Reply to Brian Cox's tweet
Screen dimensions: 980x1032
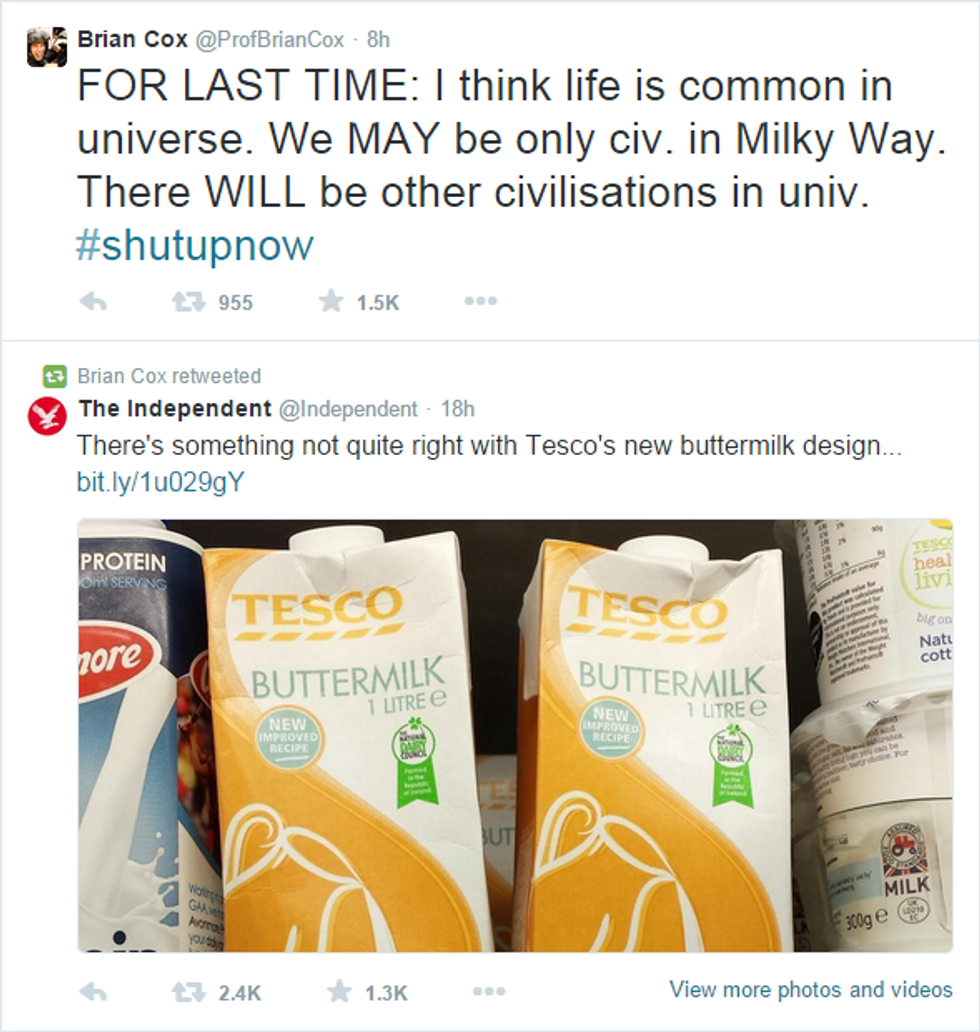click(x=92, y=302)
